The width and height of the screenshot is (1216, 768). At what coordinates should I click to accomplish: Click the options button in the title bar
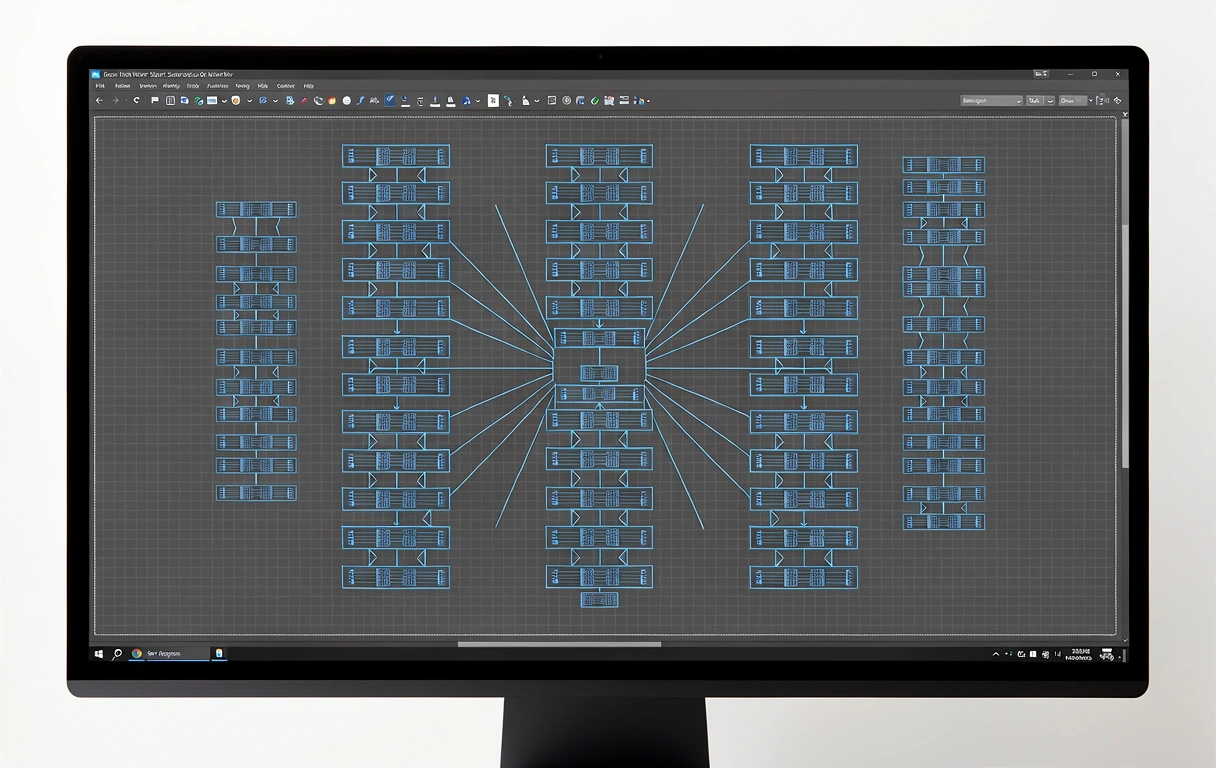1040,73
